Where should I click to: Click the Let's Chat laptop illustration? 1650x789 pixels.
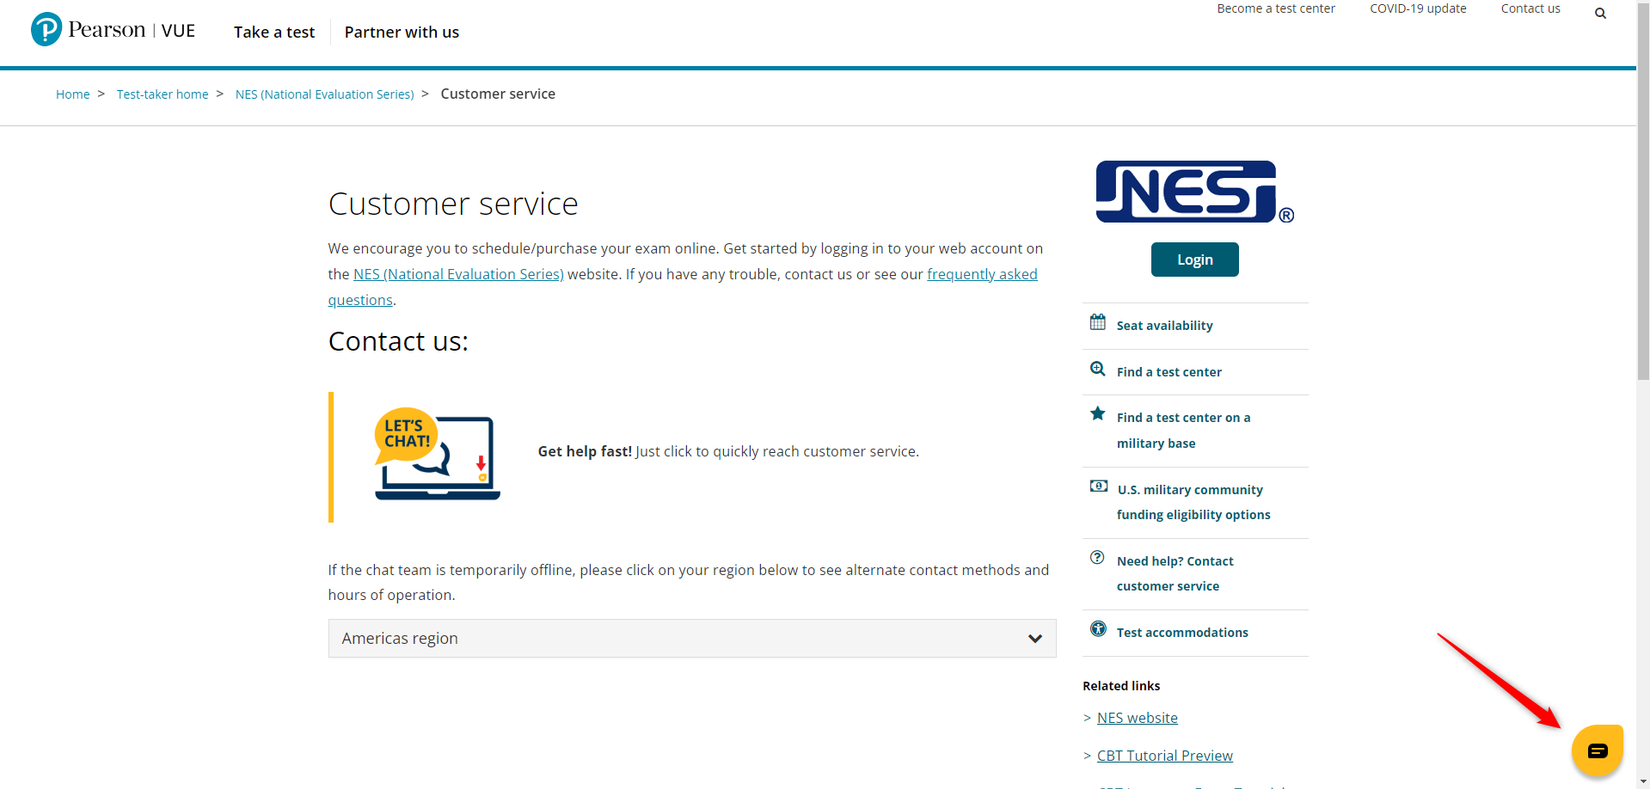pos(437,454)
